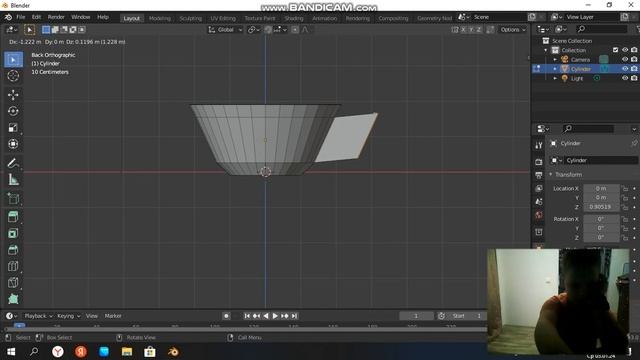Collapse the Collection in the outliner
Viewport: 640px width, 360px height.
pos(546,50)
